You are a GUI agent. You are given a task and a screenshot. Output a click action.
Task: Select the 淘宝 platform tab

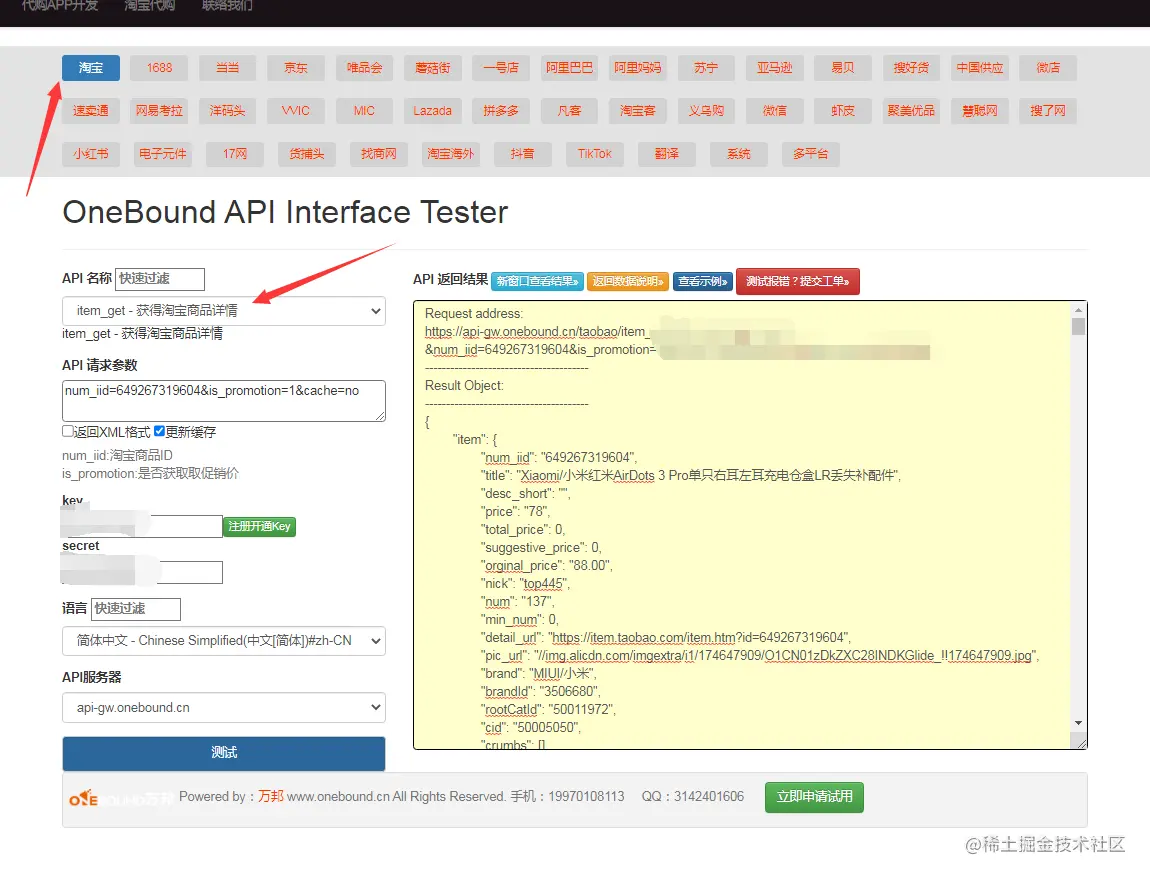[91, 68]
